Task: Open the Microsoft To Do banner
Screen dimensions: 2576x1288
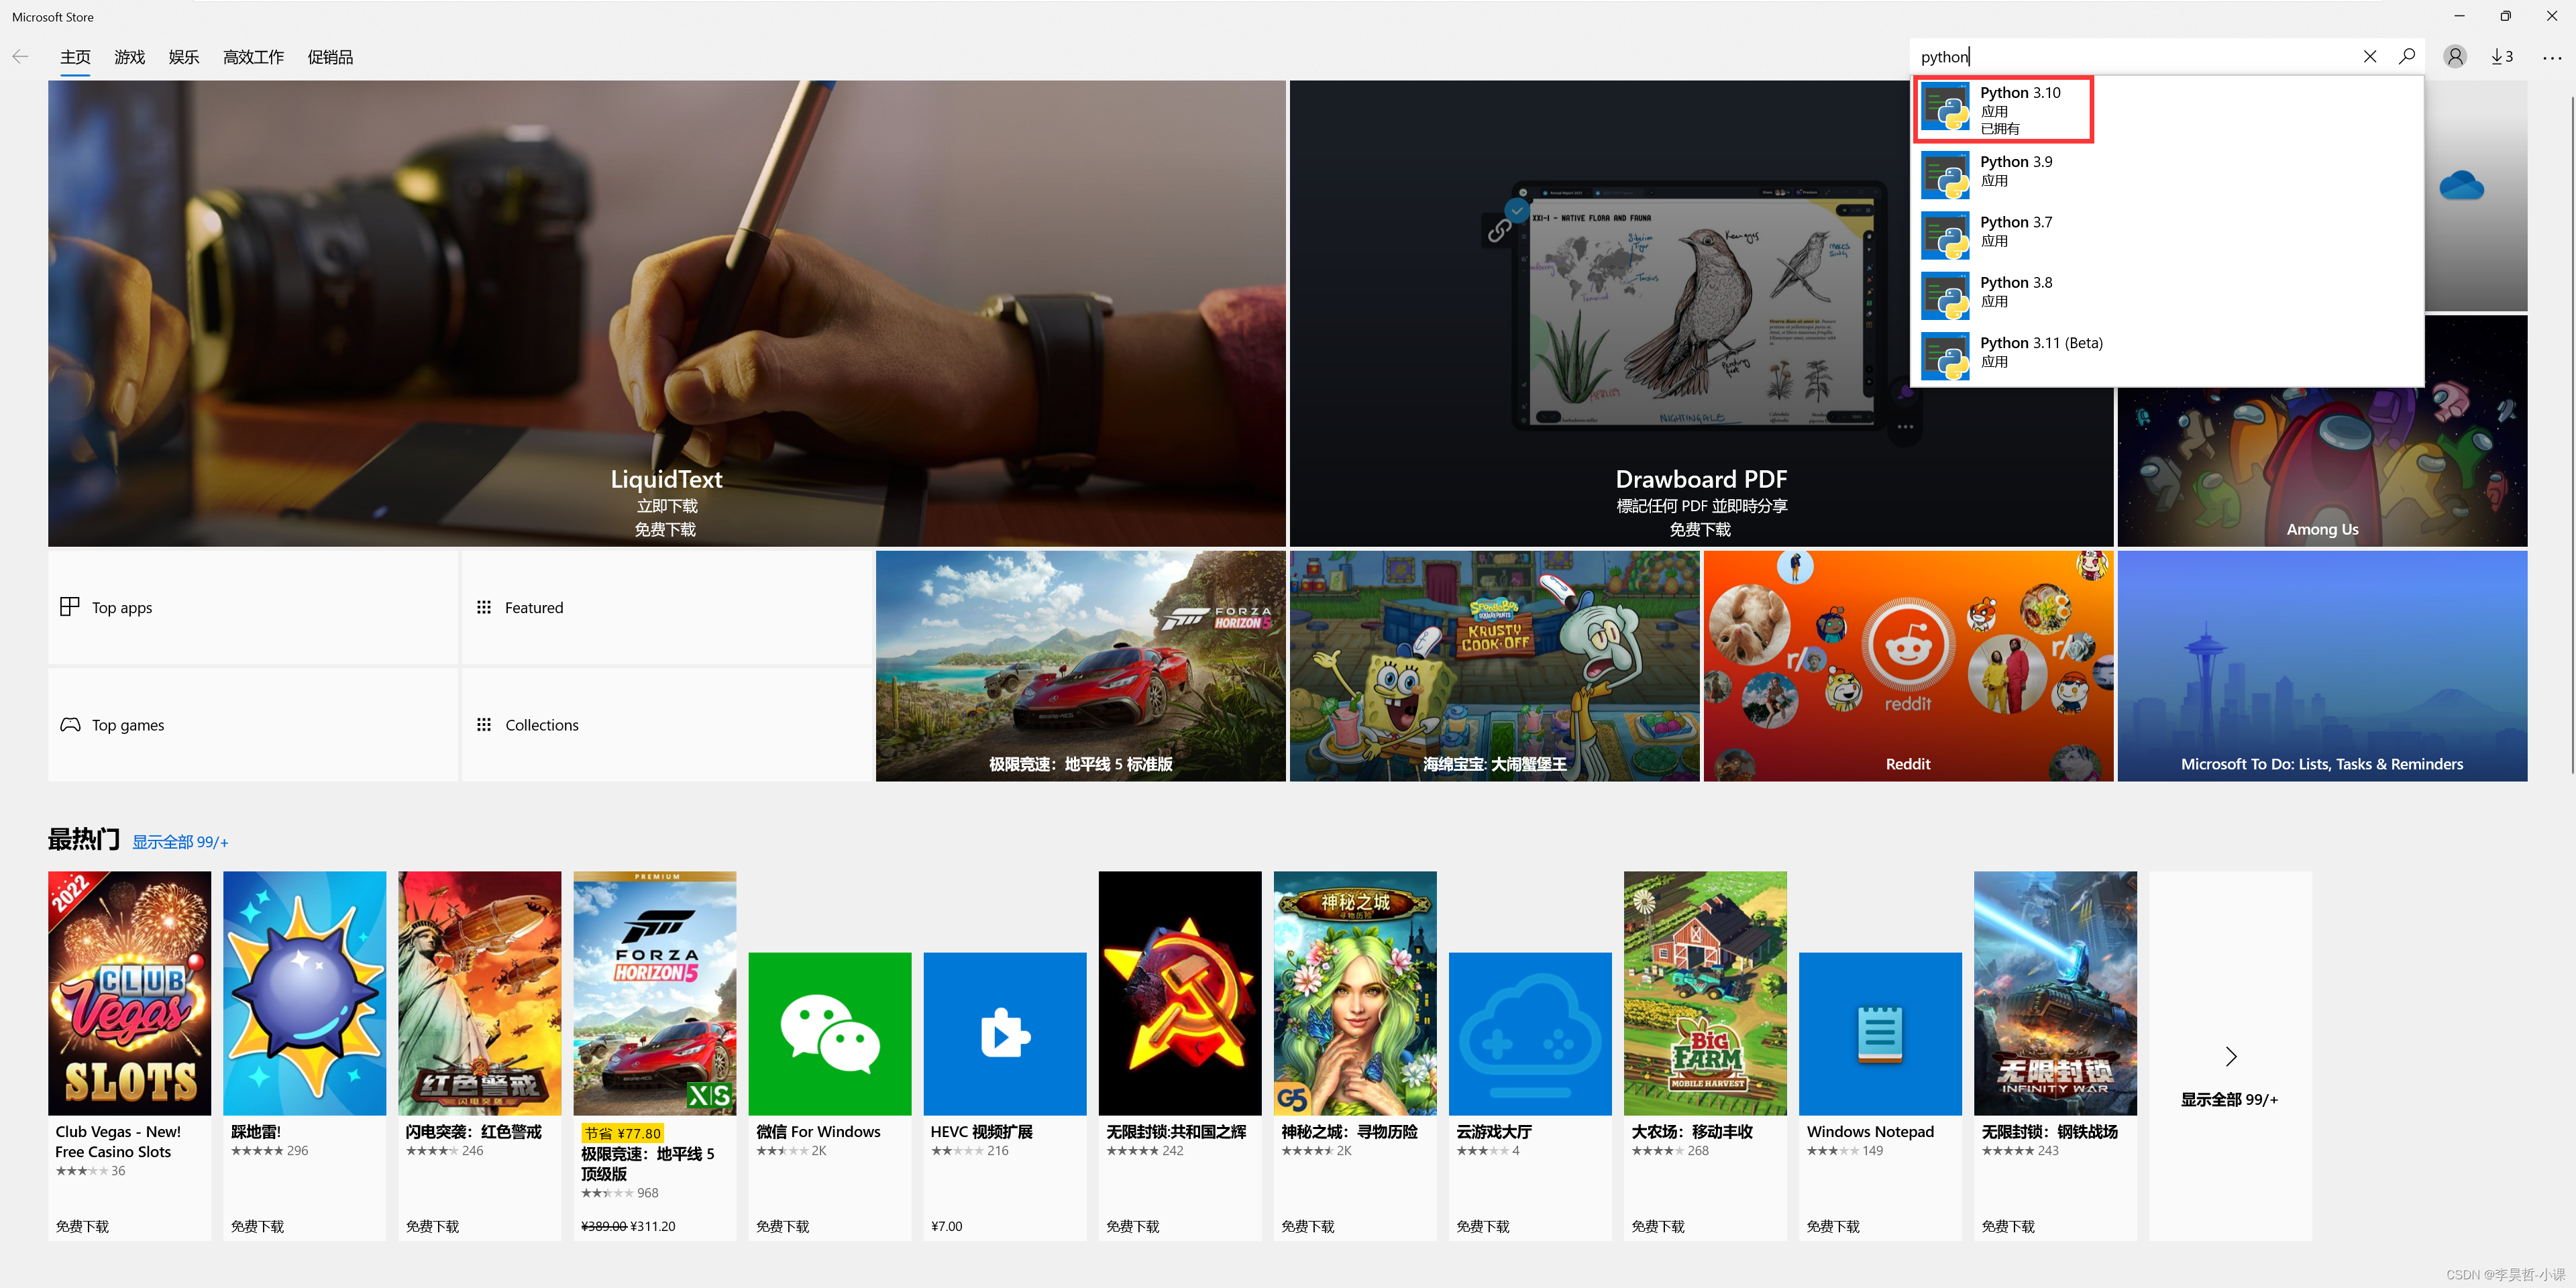Action: click(2322, 666)
